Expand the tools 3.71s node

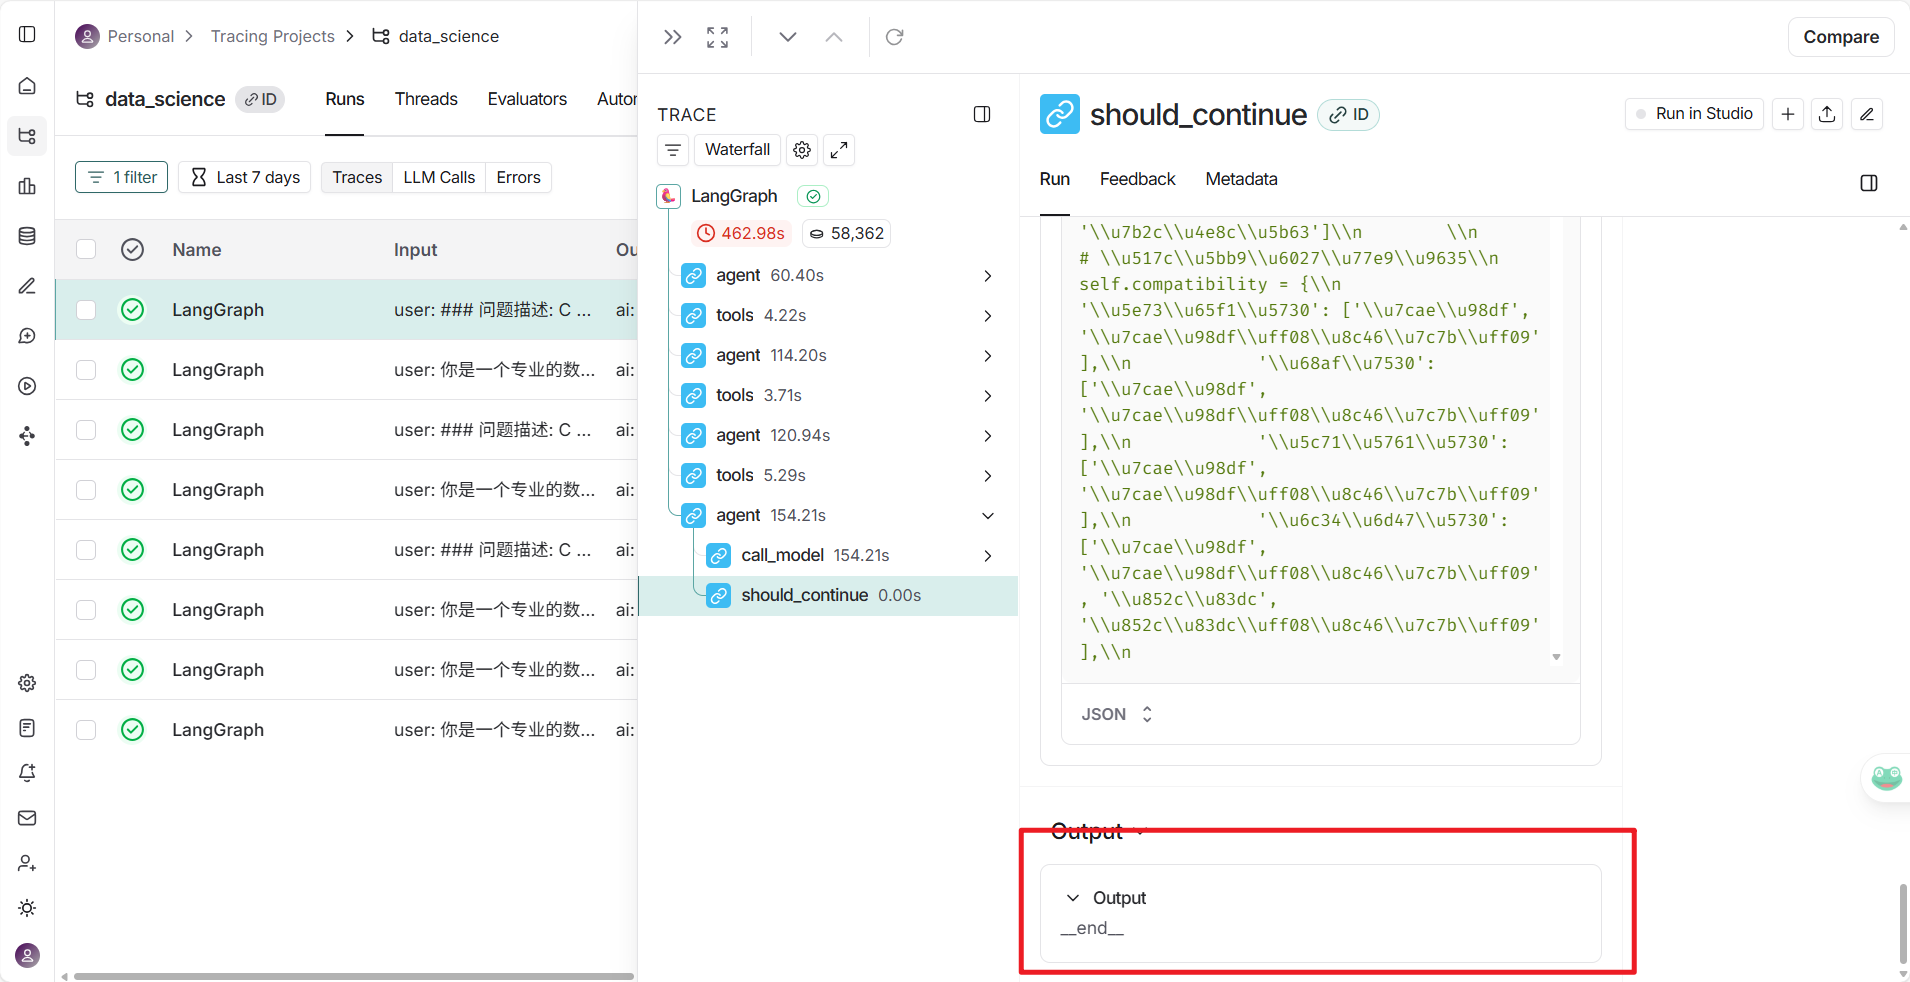point(987,396)
